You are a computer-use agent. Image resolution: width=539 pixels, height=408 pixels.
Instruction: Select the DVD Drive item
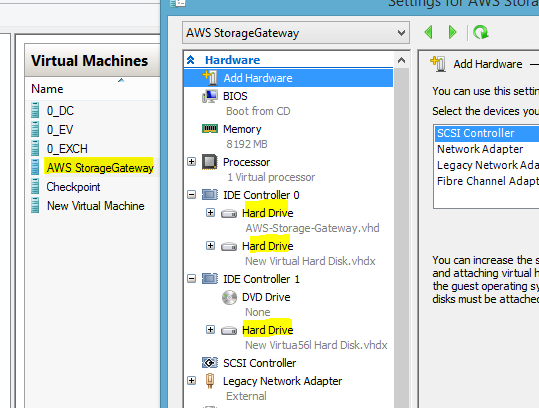266,297
